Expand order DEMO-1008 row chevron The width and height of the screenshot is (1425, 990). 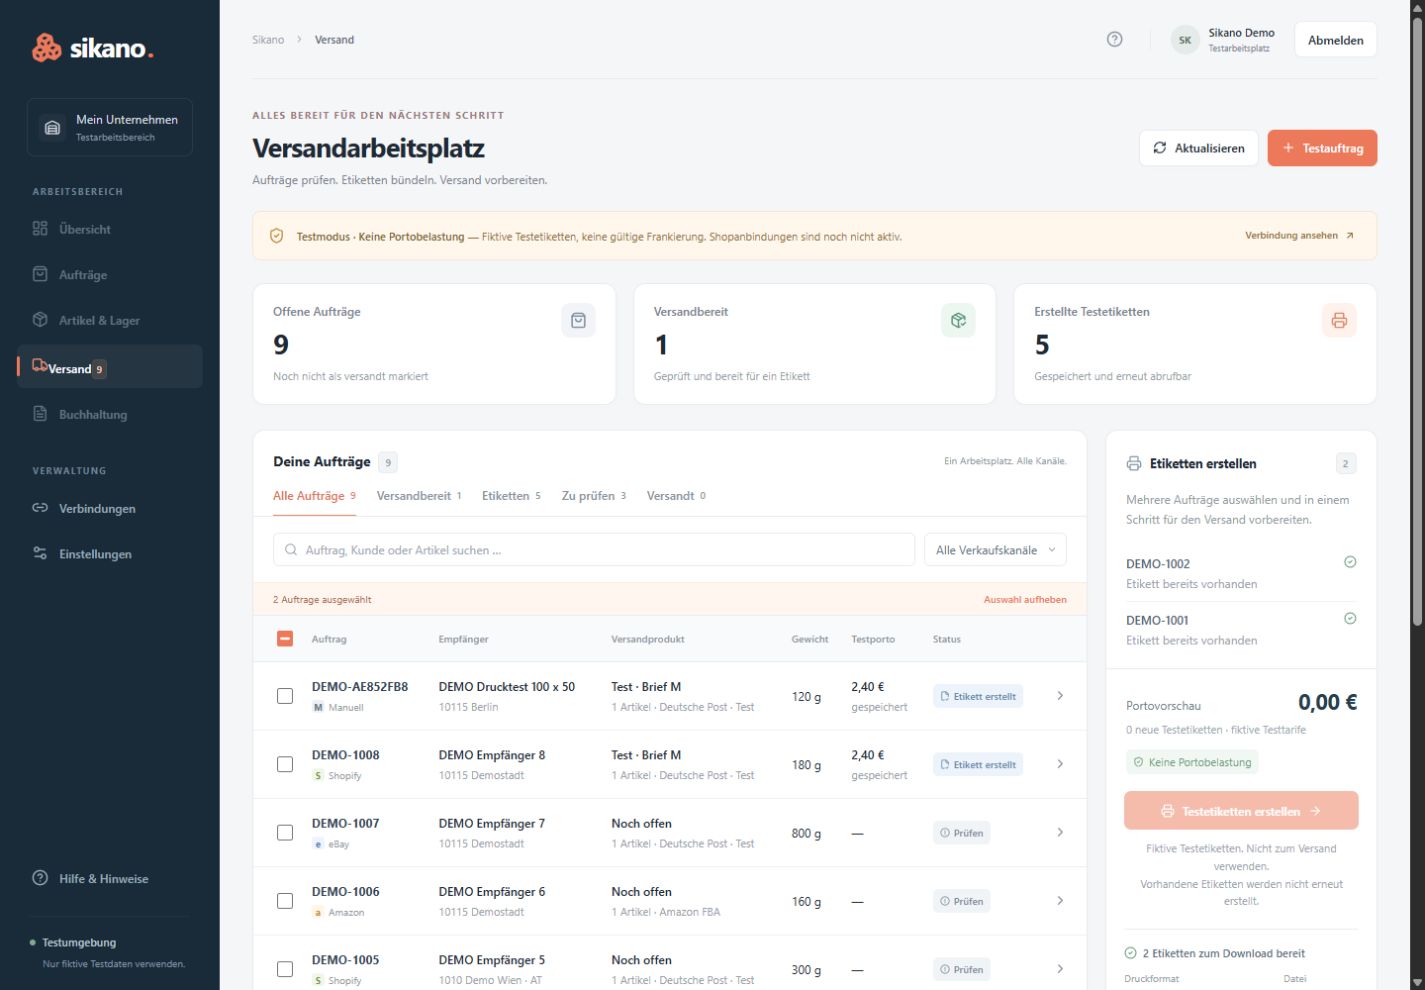point(1060,764)
